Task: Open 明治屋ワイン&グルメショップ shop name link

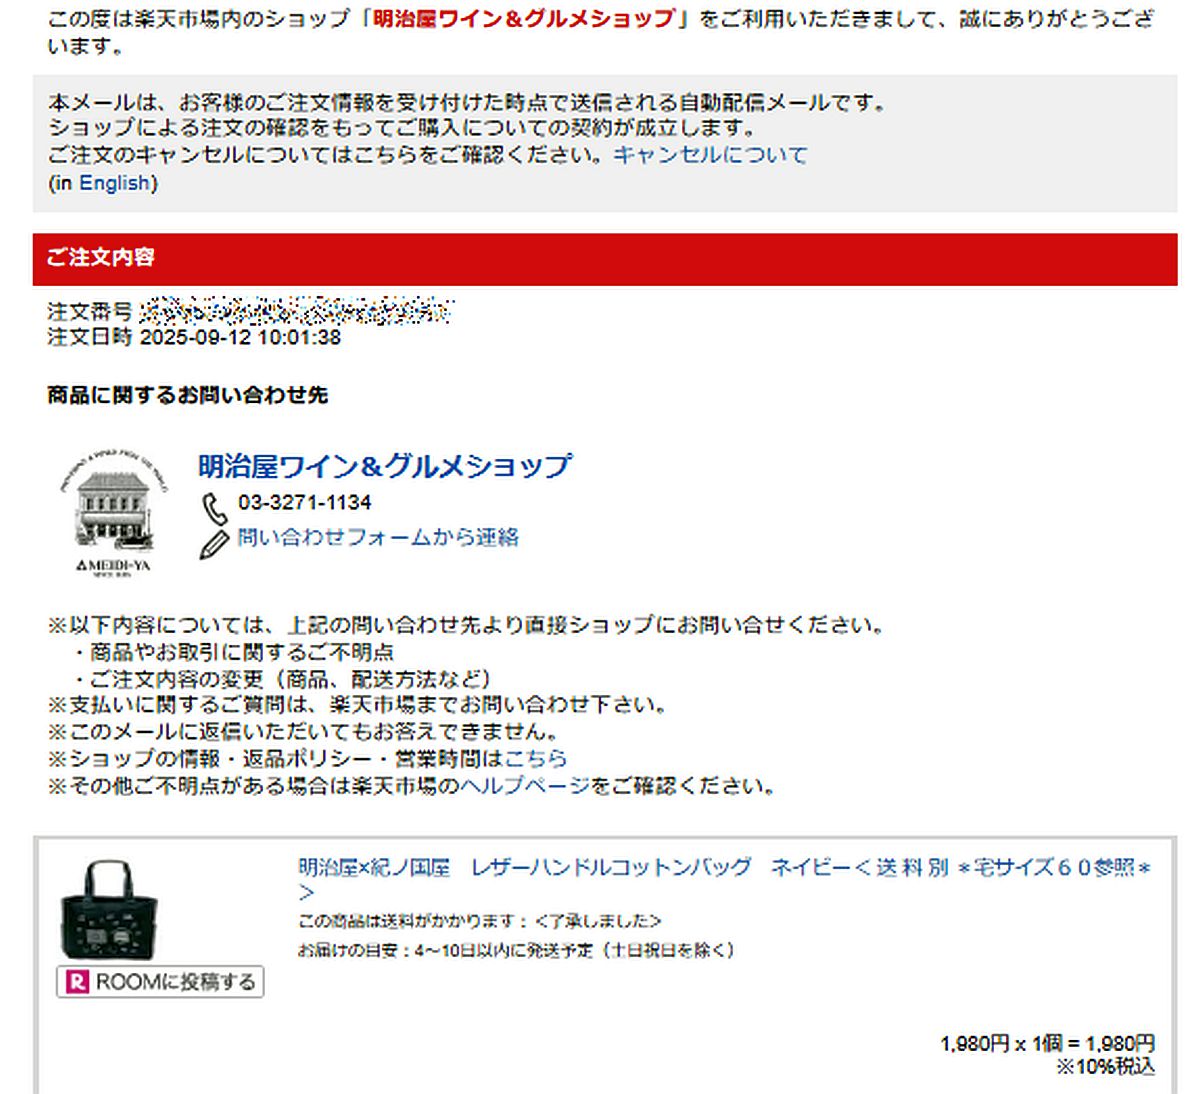Action: (385, 466)
